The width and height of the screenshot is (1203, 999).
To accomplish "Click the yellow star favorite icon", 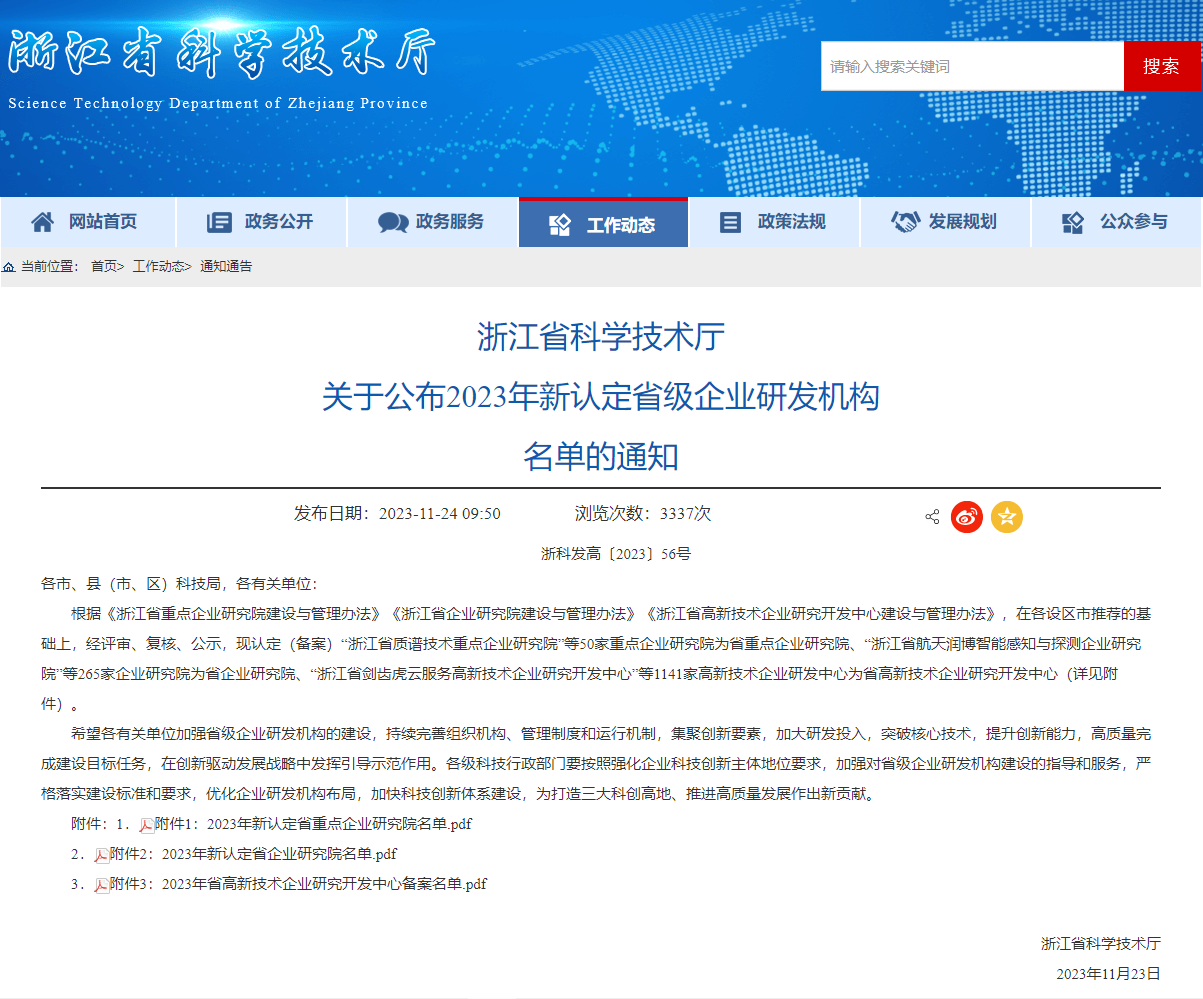I will [1007, 517].
